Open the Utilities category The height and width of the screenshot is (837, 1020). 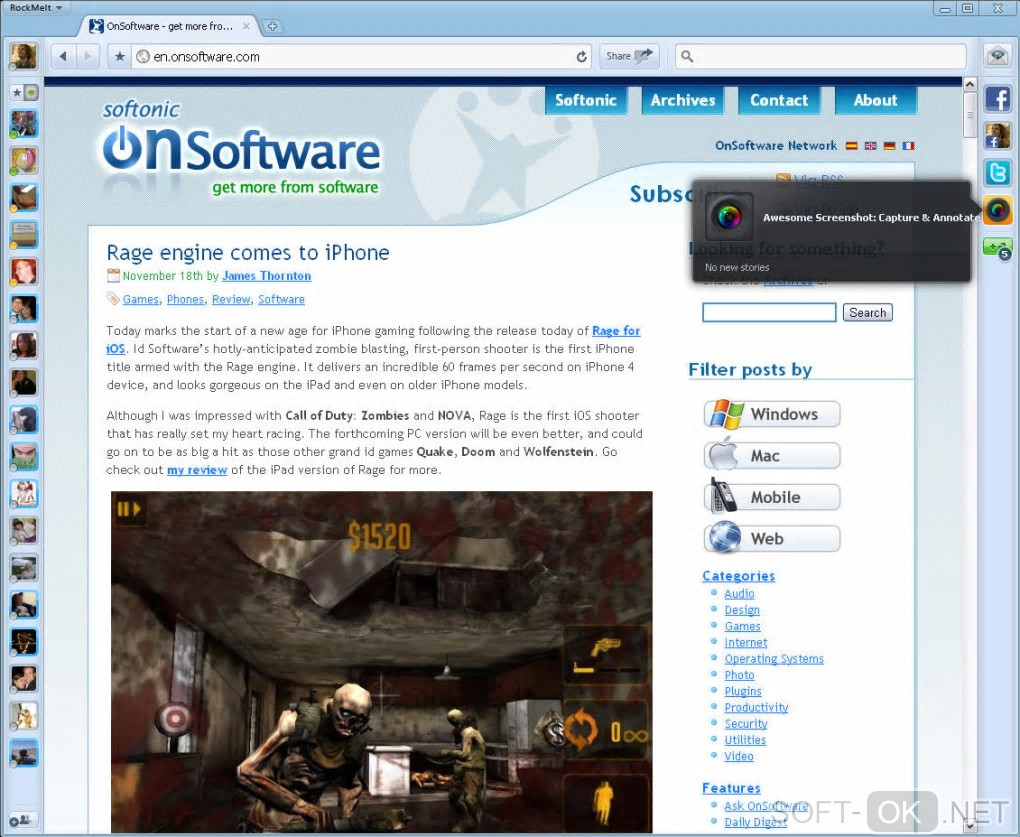[745, 739]
